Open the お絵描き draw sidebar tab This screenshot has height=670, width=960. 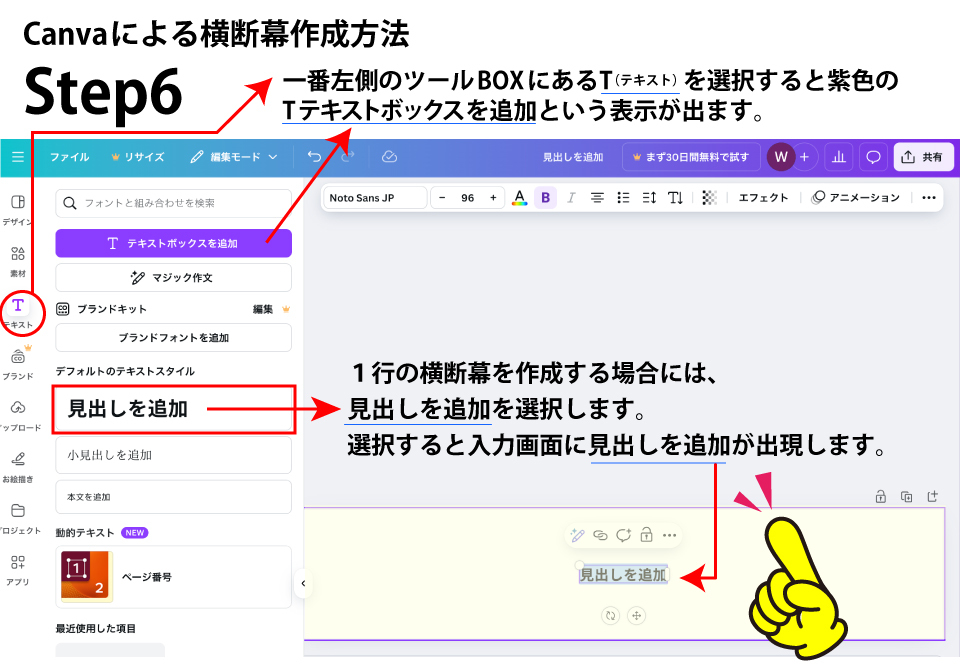[18, 467]
